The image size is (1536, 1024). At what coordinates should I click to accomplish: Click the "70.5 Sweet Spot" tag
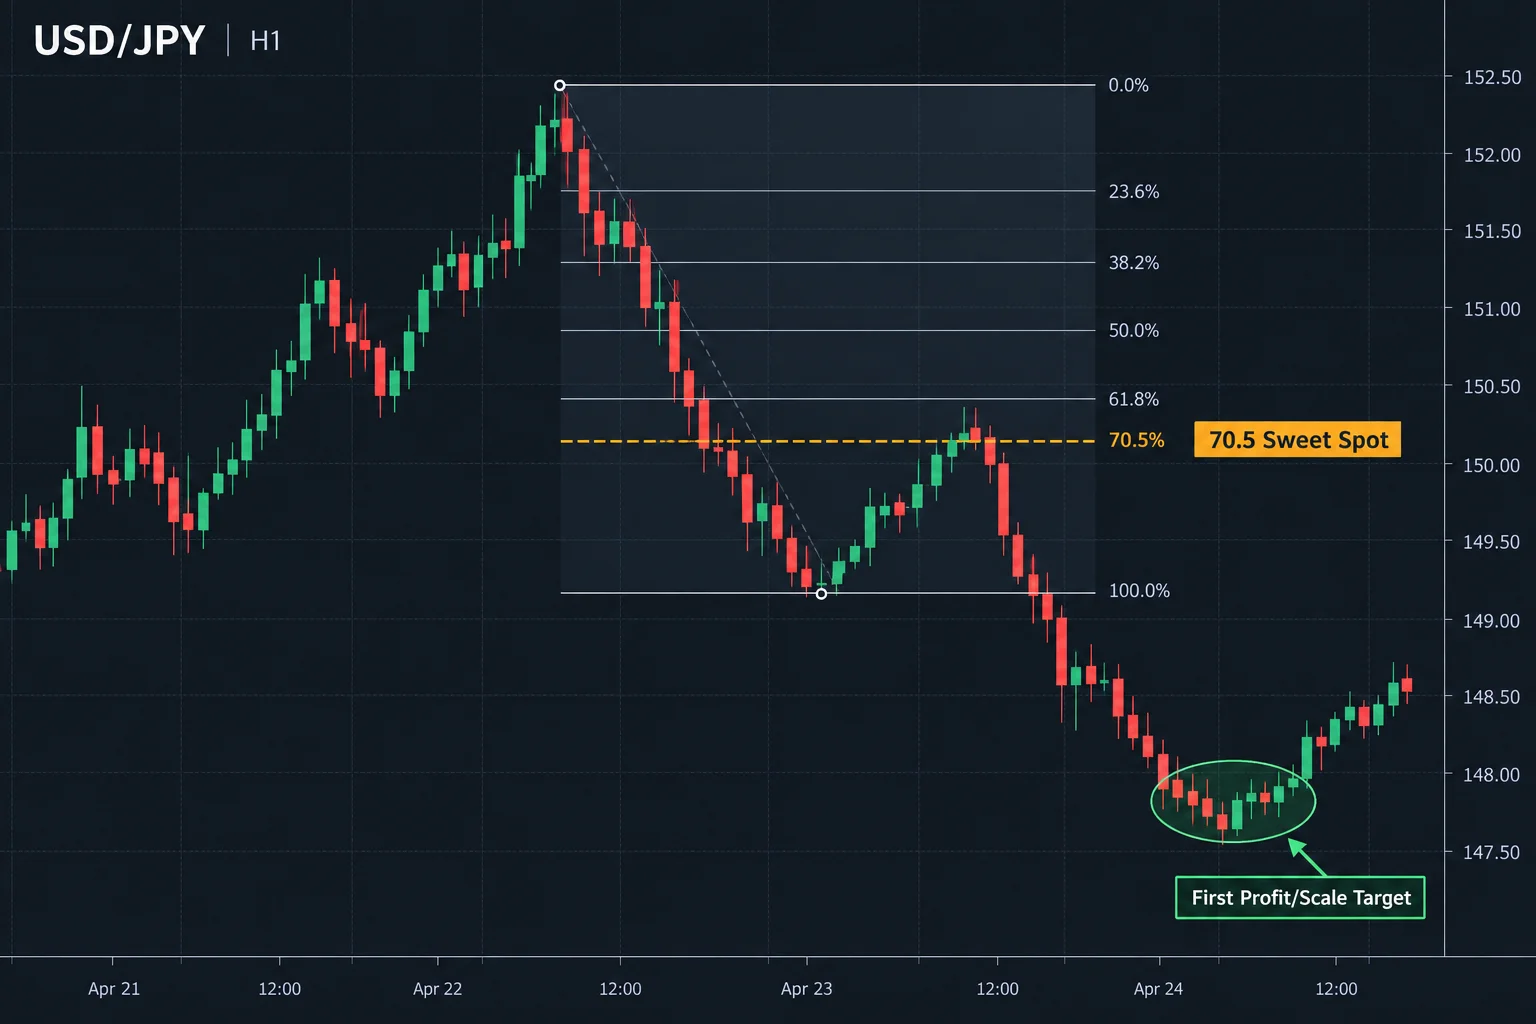pos(1298,440)
